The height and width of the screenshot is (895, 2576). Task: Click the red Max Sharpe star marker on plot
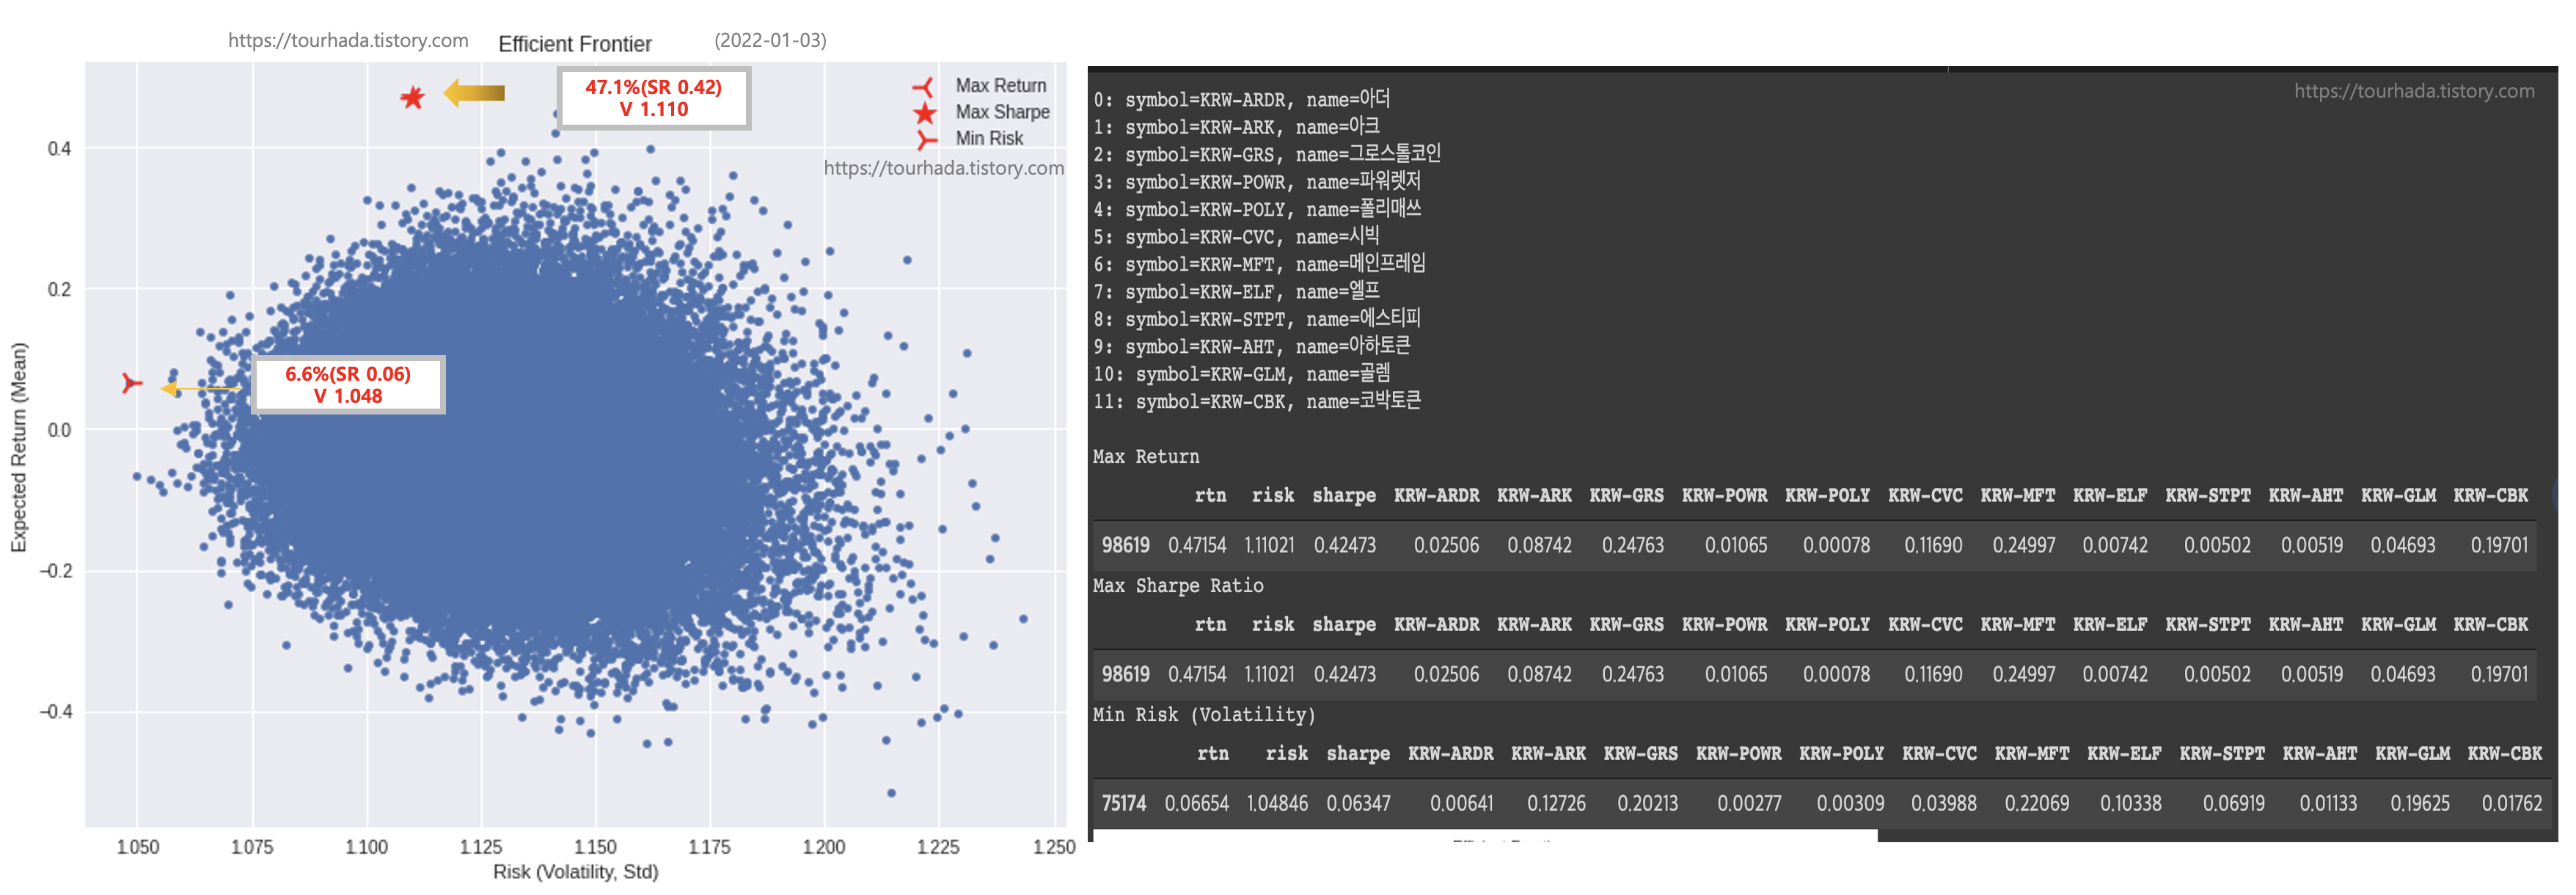(412, 97)
